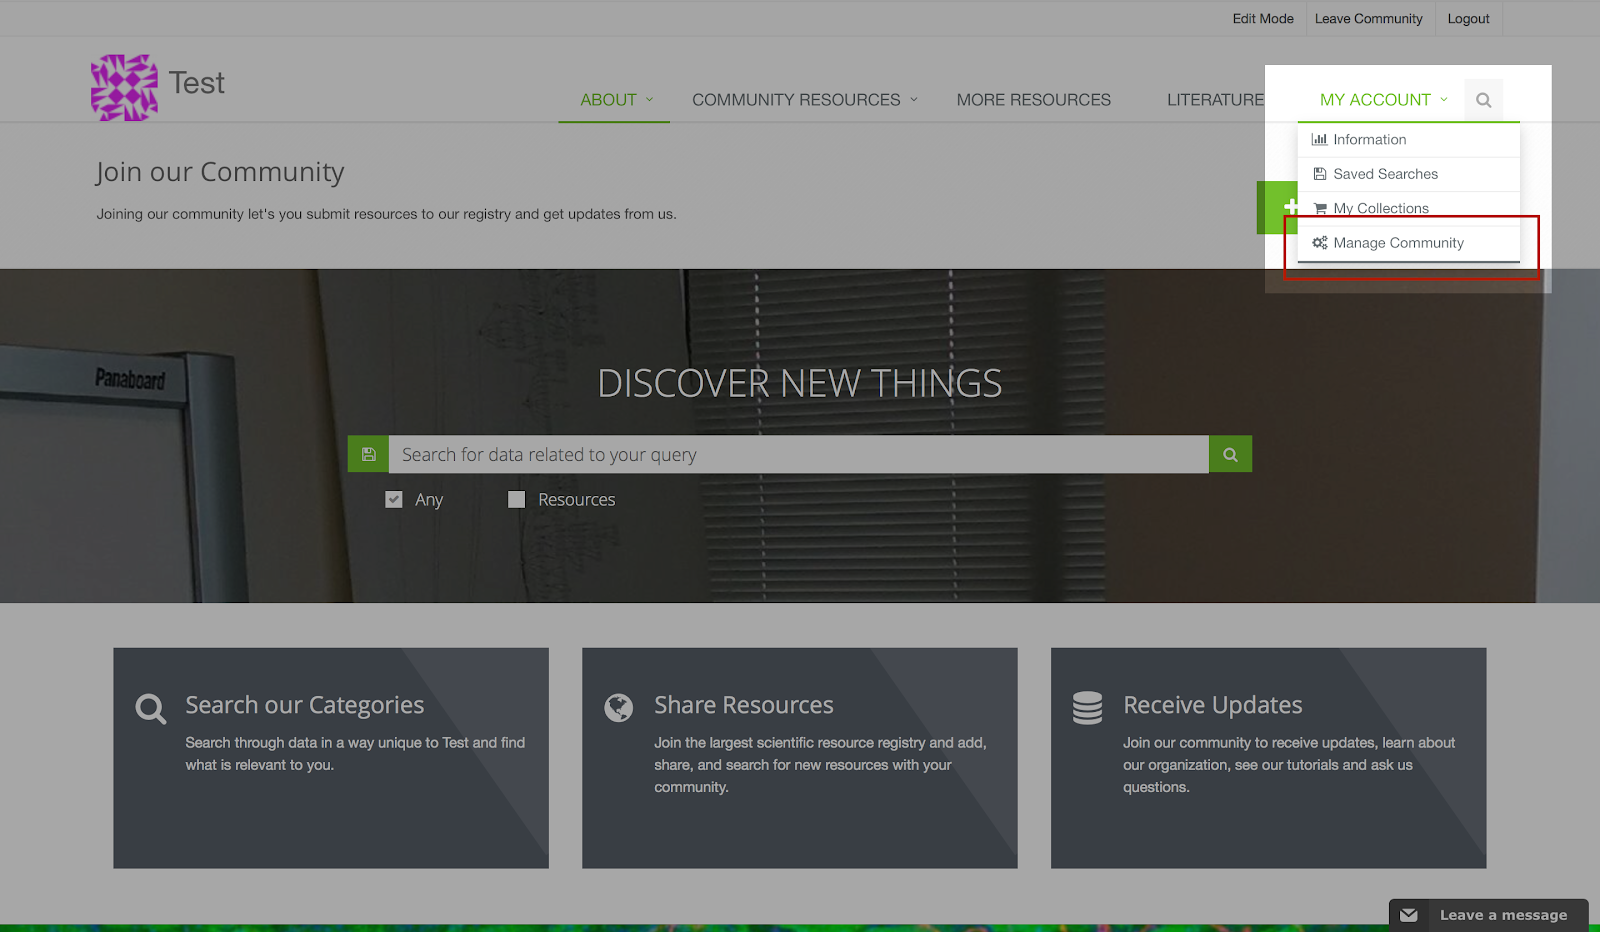Click the Edit Mode link
The image size is (1600, 932).
tap(1263, 19)
